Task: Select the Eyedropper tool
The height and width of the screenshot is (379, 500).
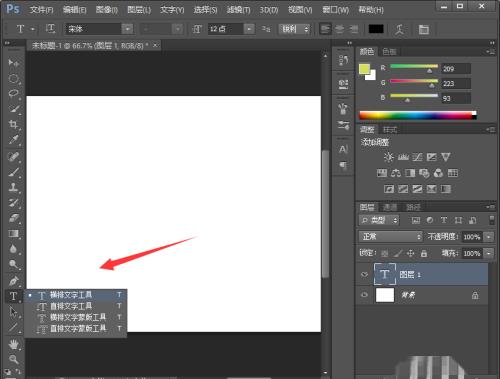Action: pyautogui.click(x=13, y=140)
